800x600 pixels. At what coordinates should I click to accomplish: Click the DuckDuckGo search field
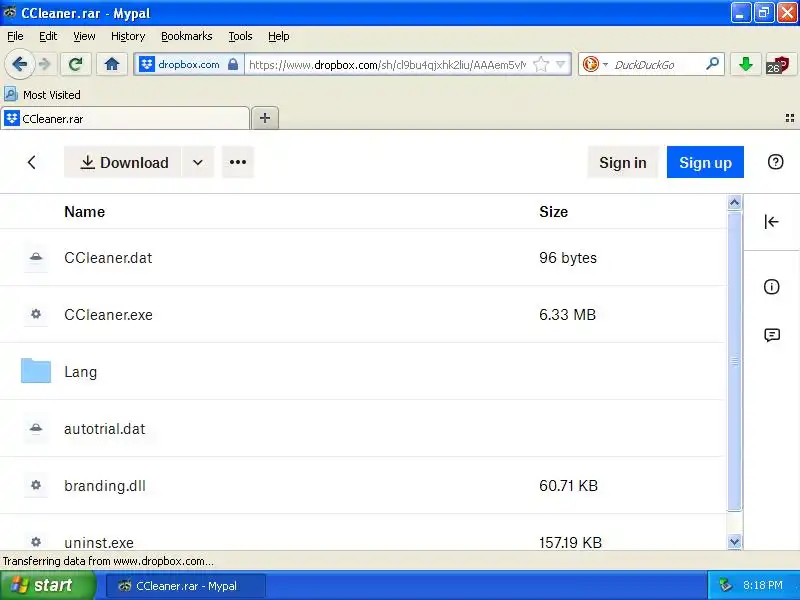coord(657,65)
